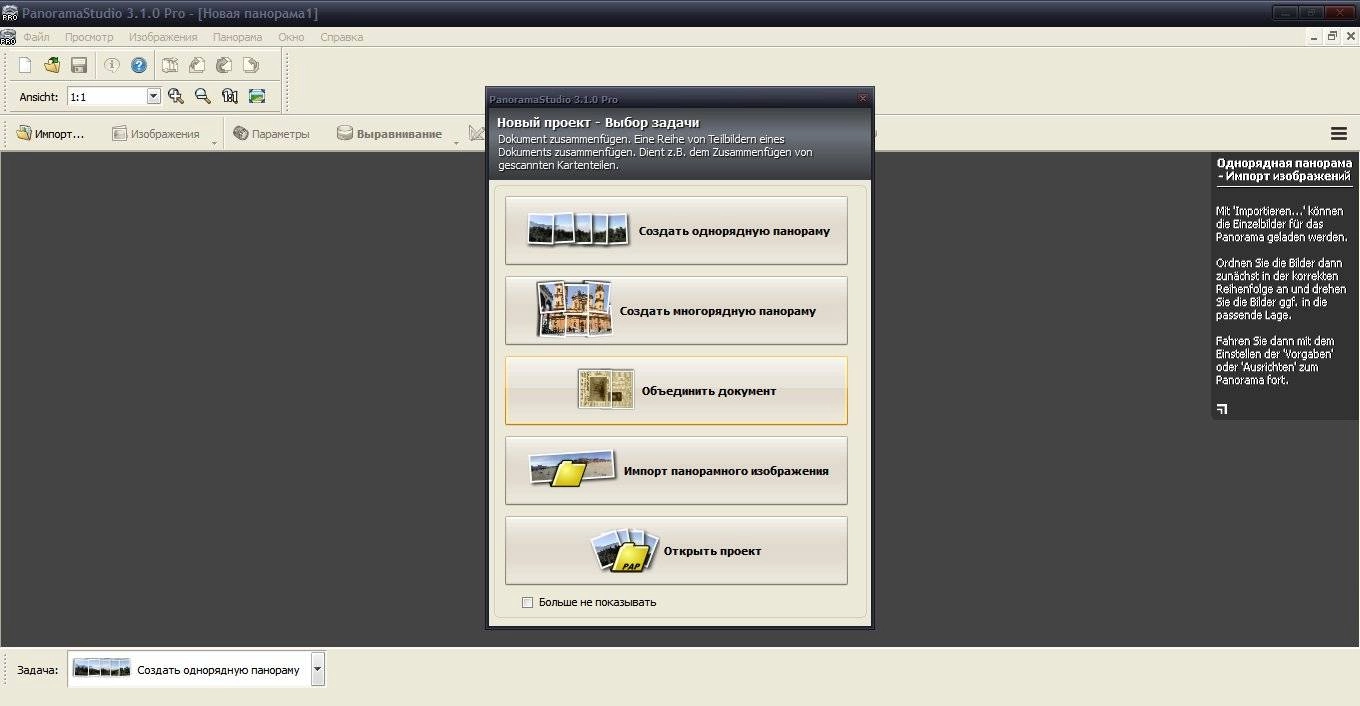Image resolution: width=1360 pixels, height=706 pixels.
Task: Click the Открыть проект button
Action: [x=676, y=550]
